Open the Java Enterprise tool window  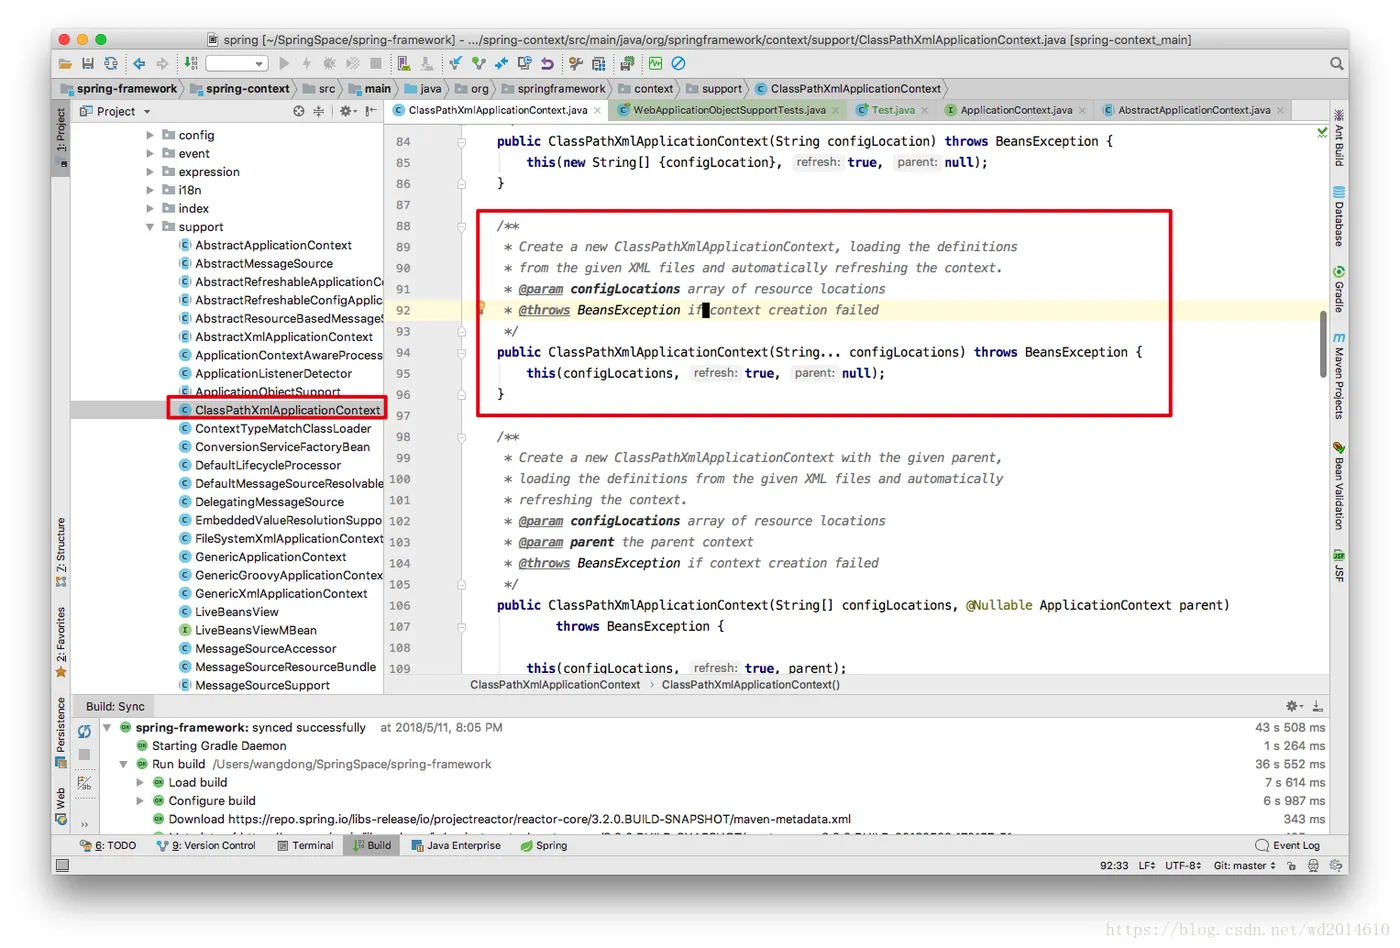coord(456,846)
